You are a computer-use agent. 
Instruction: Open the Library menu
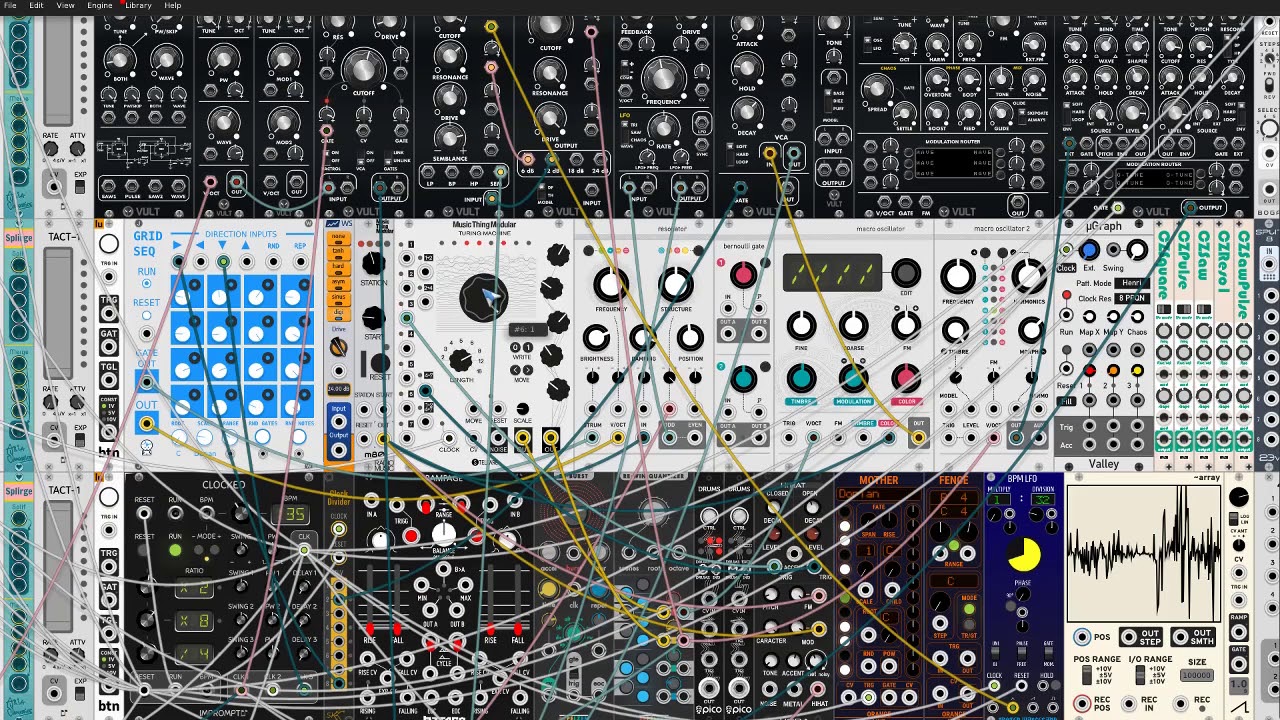click(138, 5)
